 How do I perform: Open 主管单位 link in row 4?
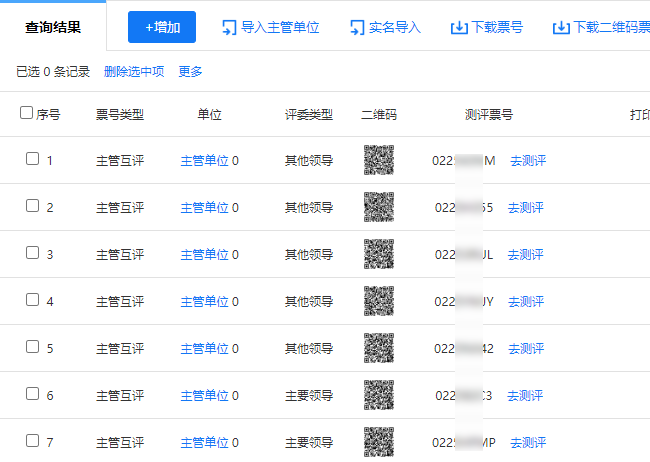click(x=204, y=301)
